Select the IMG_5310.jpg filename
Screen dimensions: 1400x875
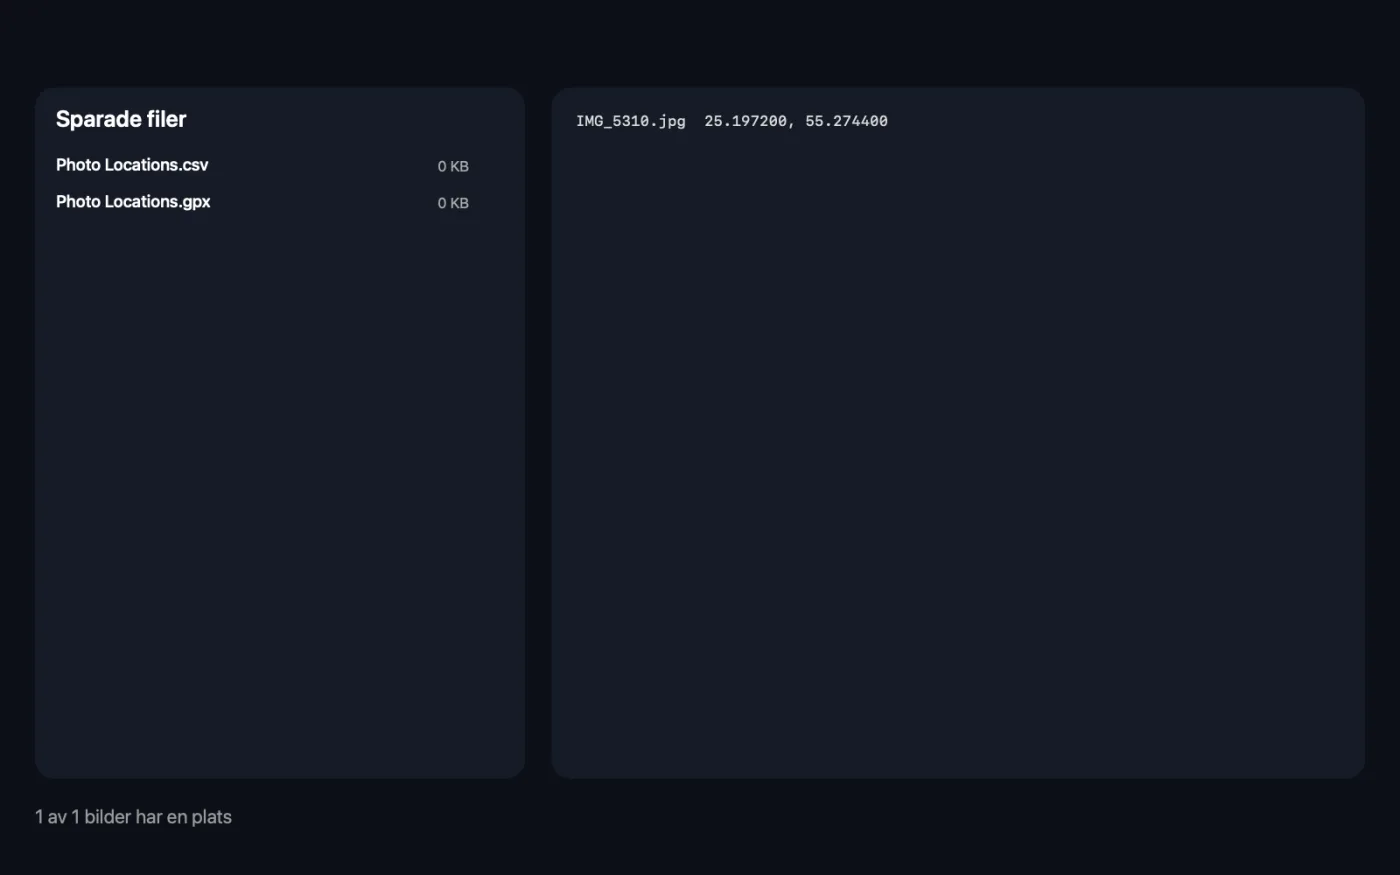coord(631,121)
